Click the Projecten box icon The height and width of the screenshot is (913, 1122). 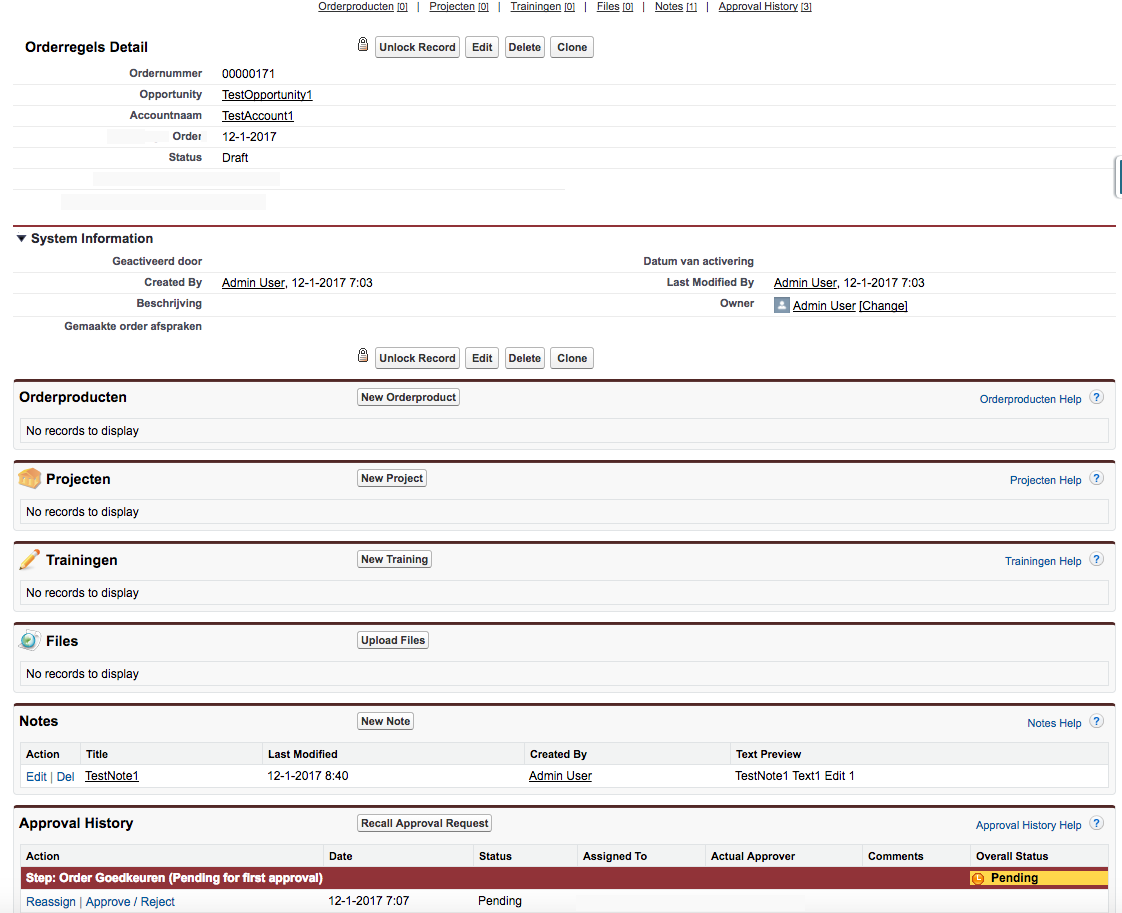(29, 478)
